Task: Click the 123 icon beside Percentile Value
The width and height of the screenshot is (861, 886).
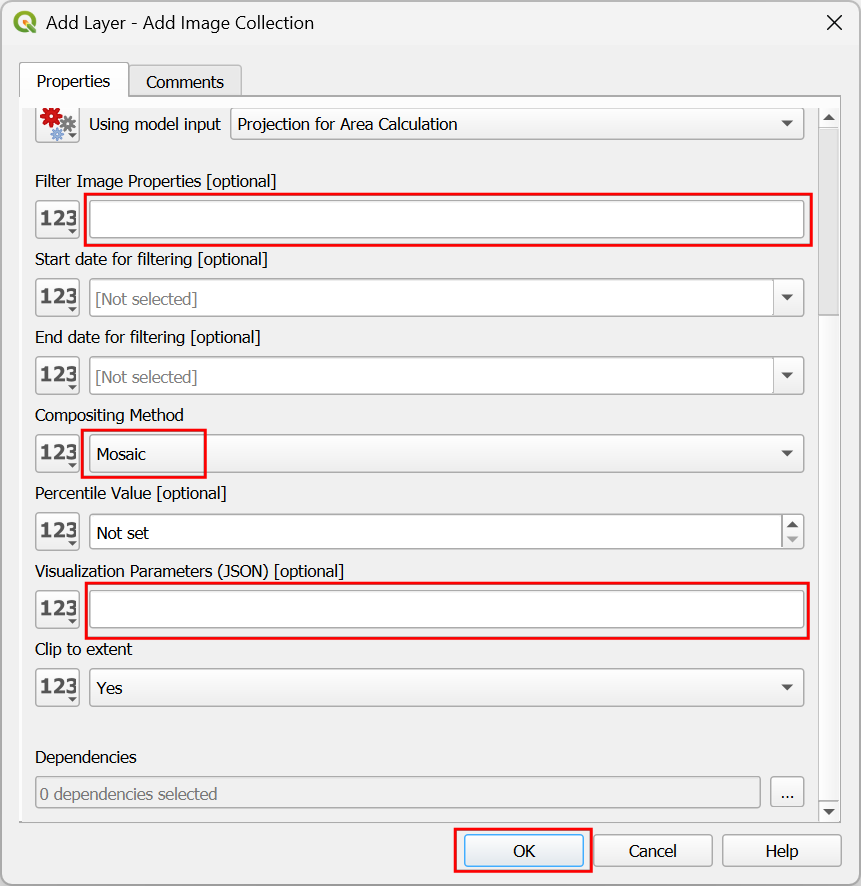Action: pyautogui.click(x=57, y=532)
